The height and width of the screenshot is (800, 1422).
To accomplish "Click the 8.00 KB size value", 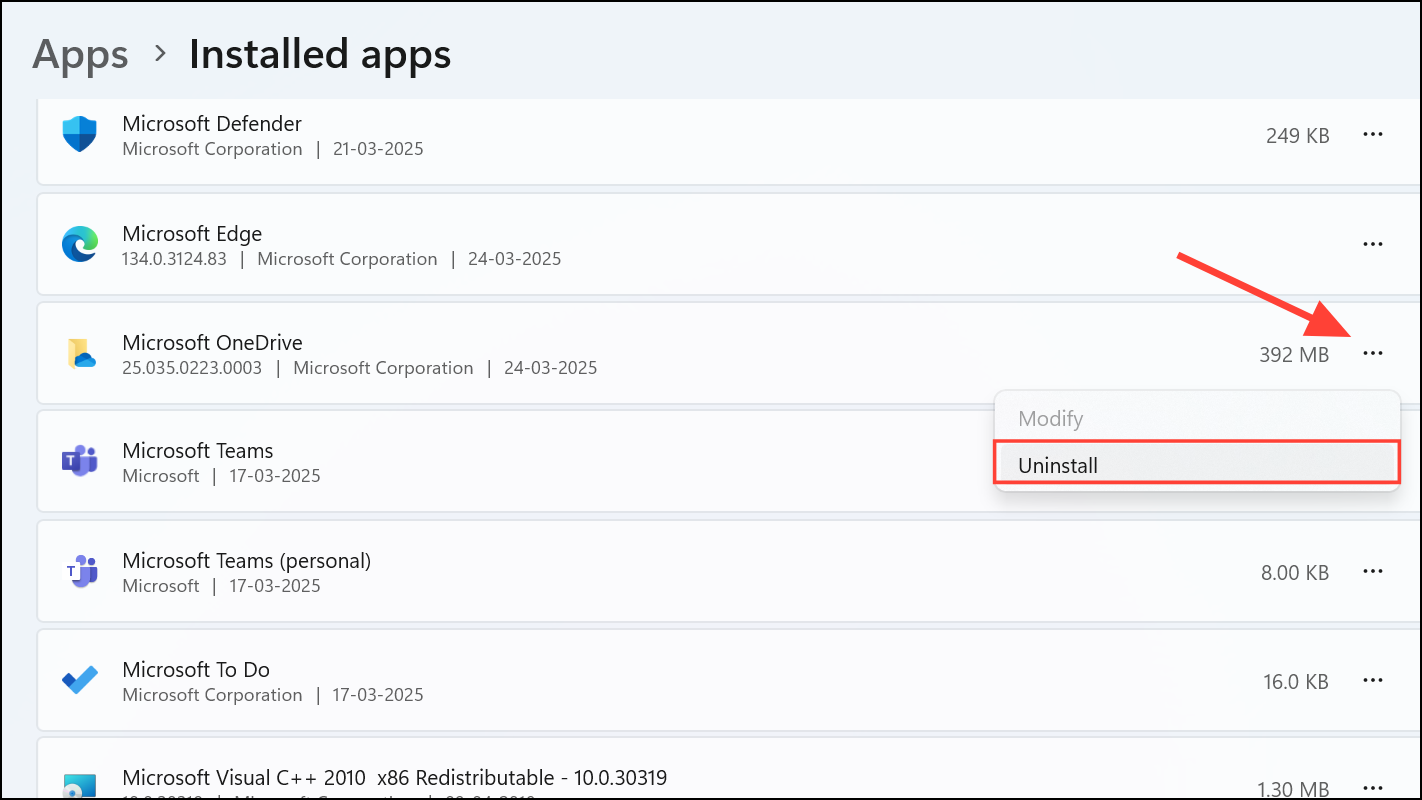I will click(1295, 573).
